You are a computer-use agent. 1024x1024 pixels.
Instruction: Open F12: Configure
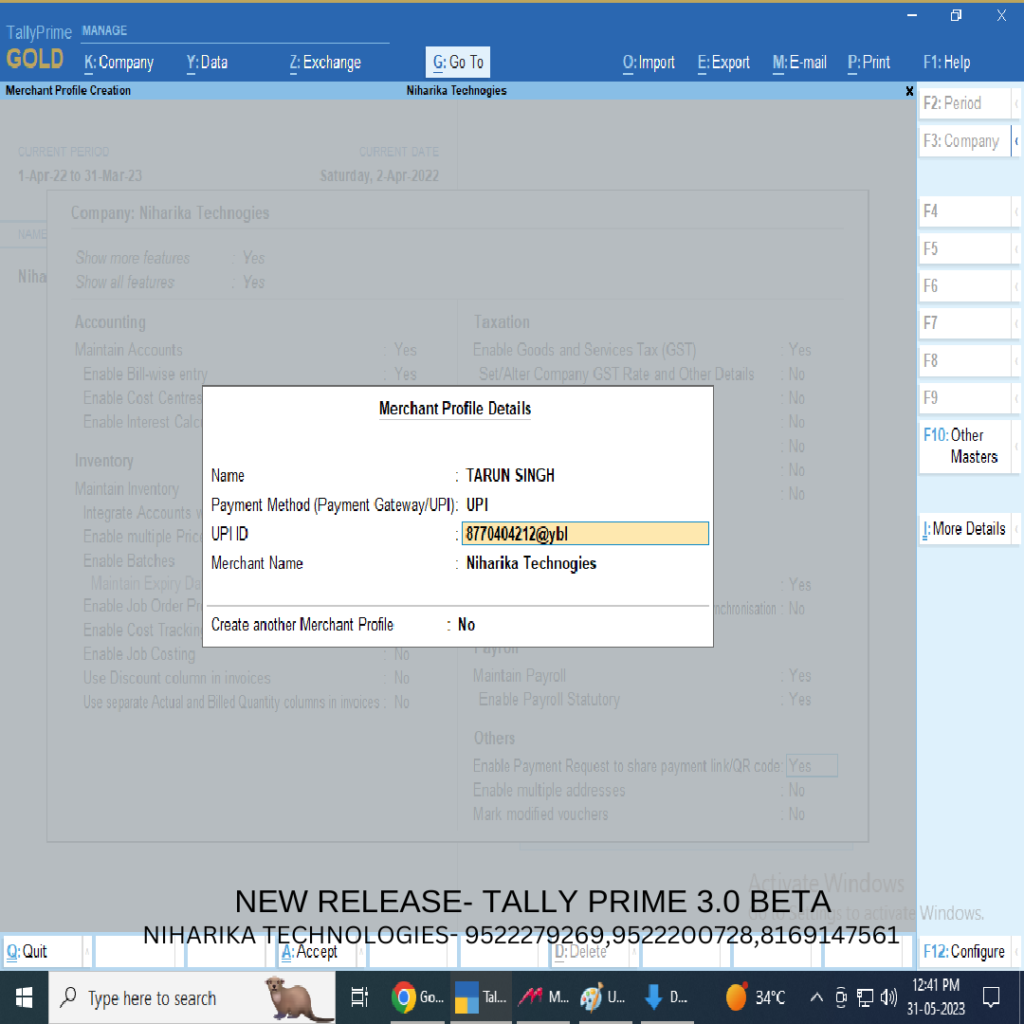pyautogui.click(x=964, y=952)
